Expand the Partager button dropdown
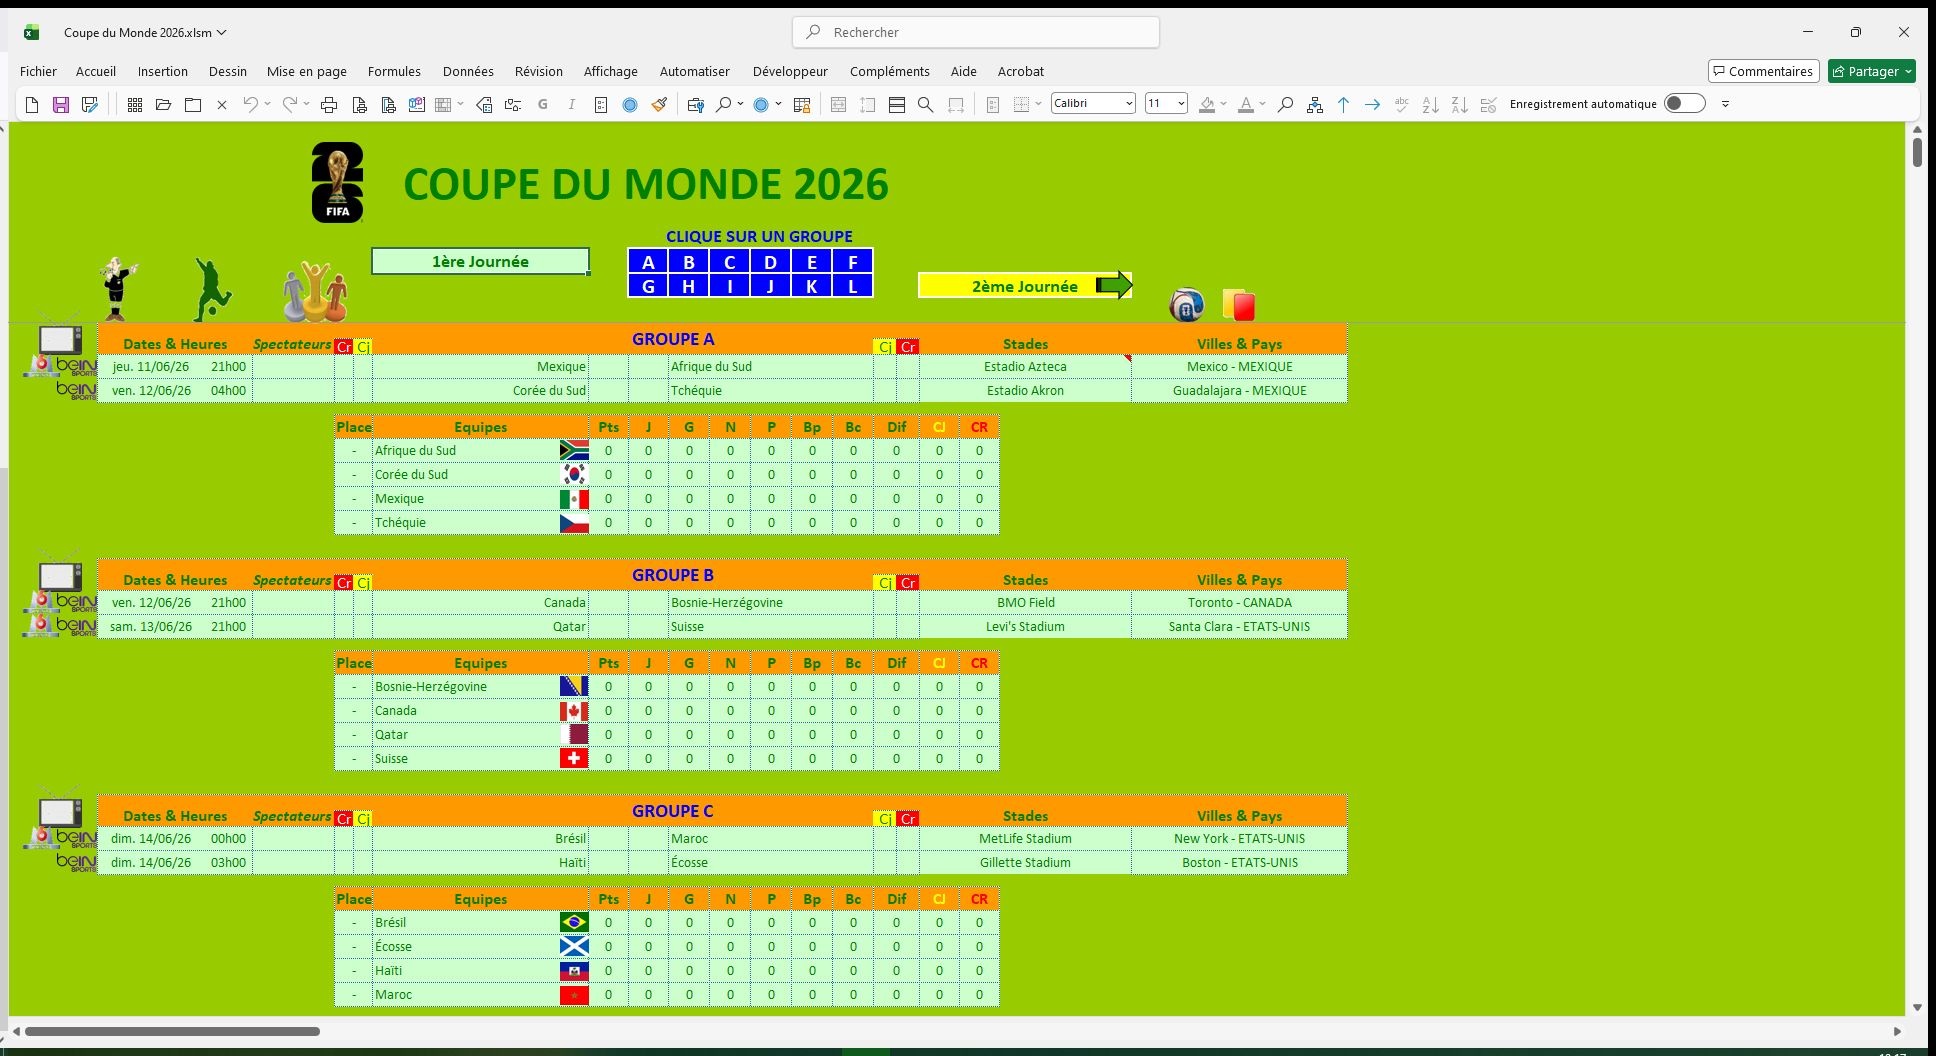This screenshot has height=1056, width=1936. click(x=1908, y=71)
